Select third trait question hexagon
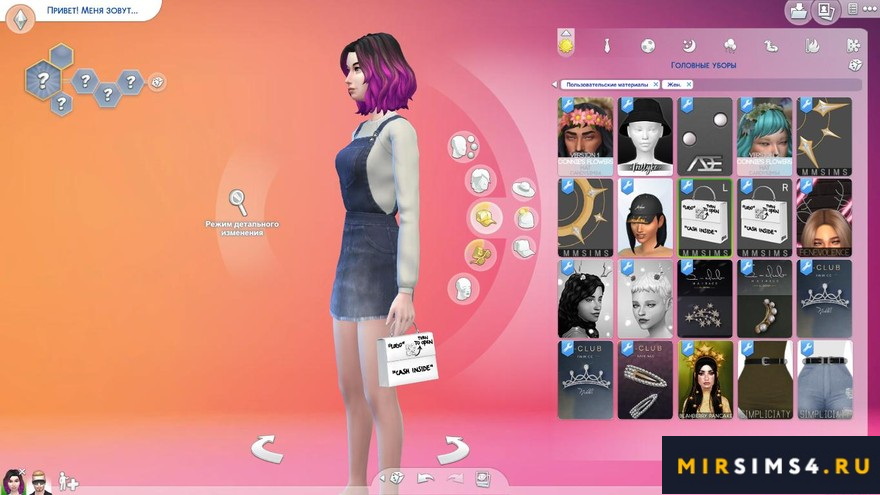This screenshot has width=880, height=495. point(130,82)
